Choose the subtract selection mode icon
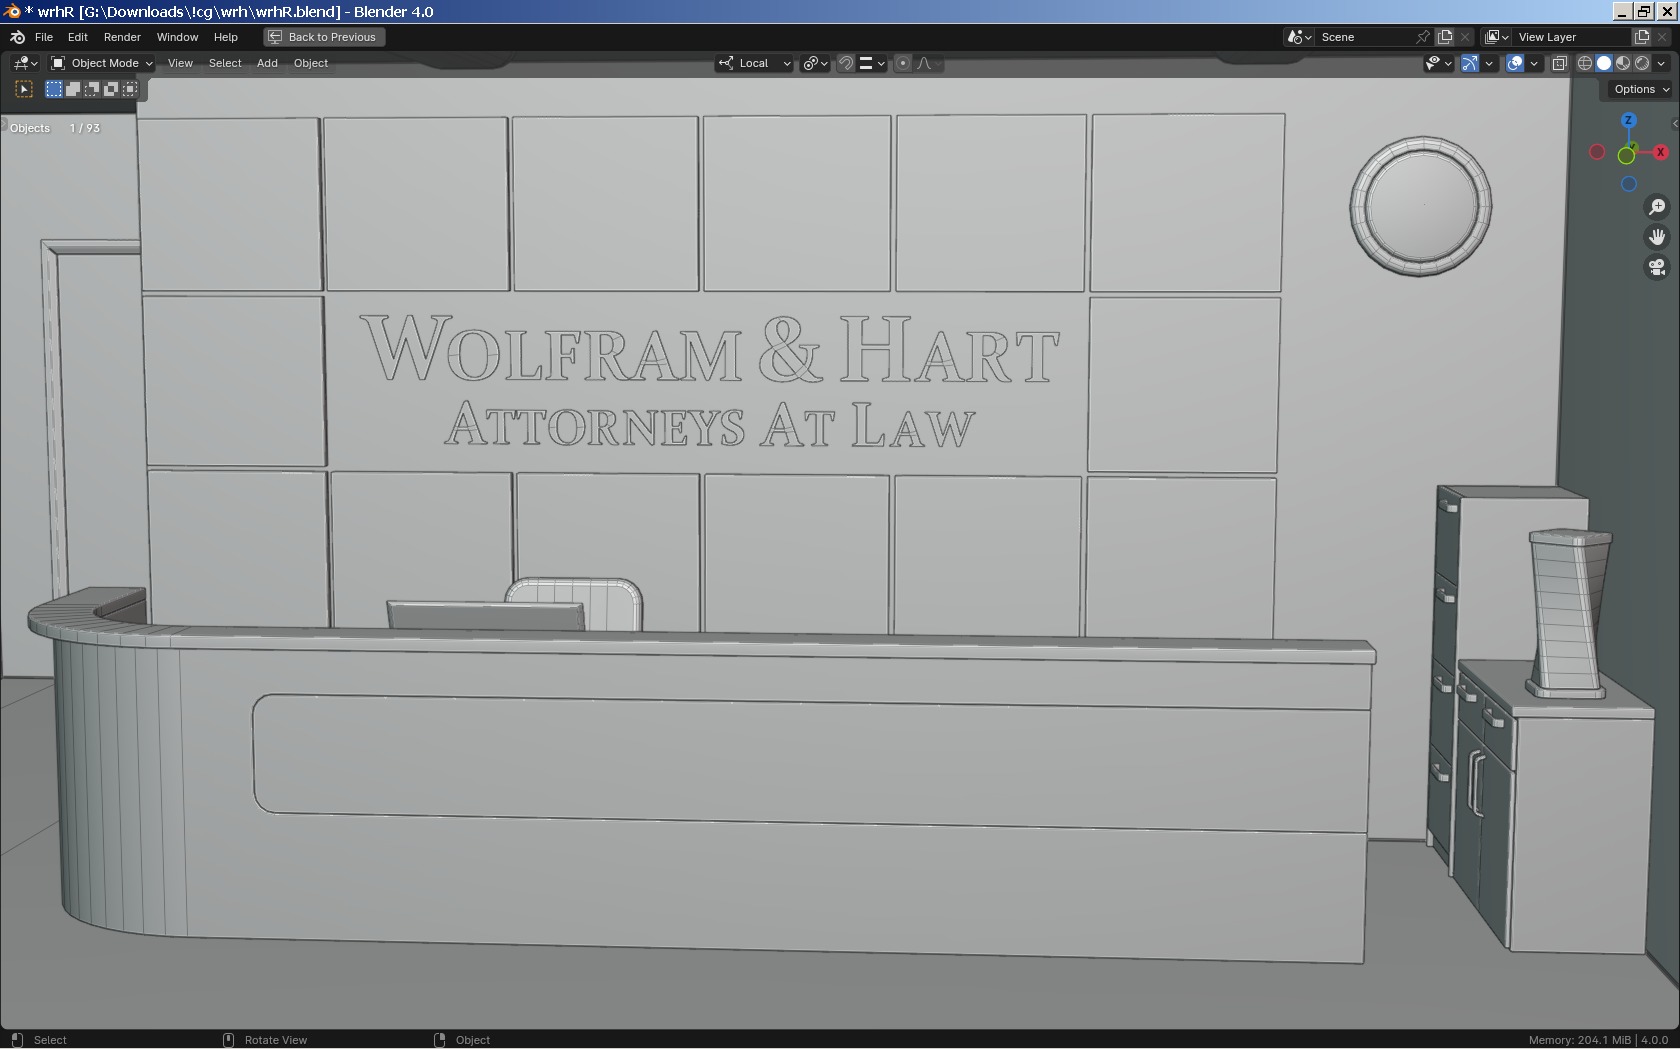Image resolution: width=1680 pixels, height=1050 pixels. [x=92, y=89]
